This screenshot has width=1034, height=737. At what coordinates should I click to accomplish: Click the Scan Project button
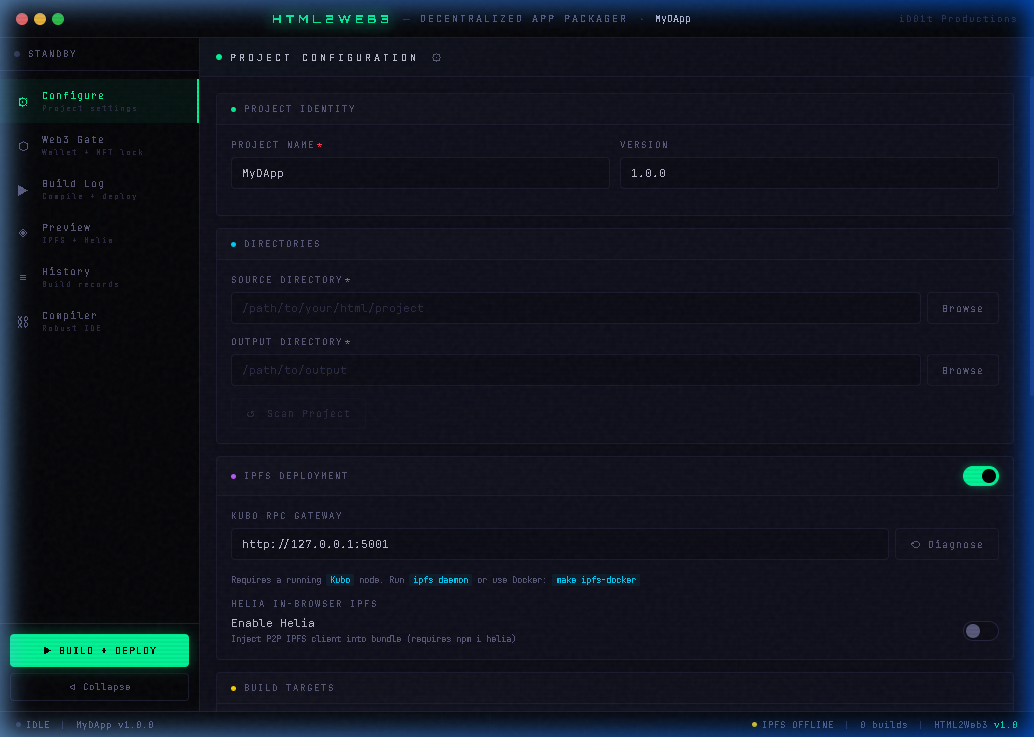point(298,414)
